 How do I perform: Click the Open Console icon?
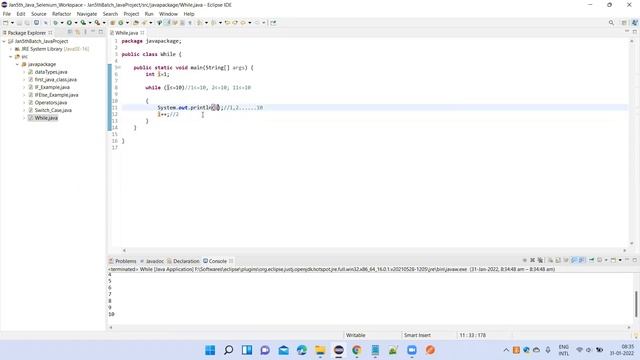pyautogui.click(x=613, y=260)
